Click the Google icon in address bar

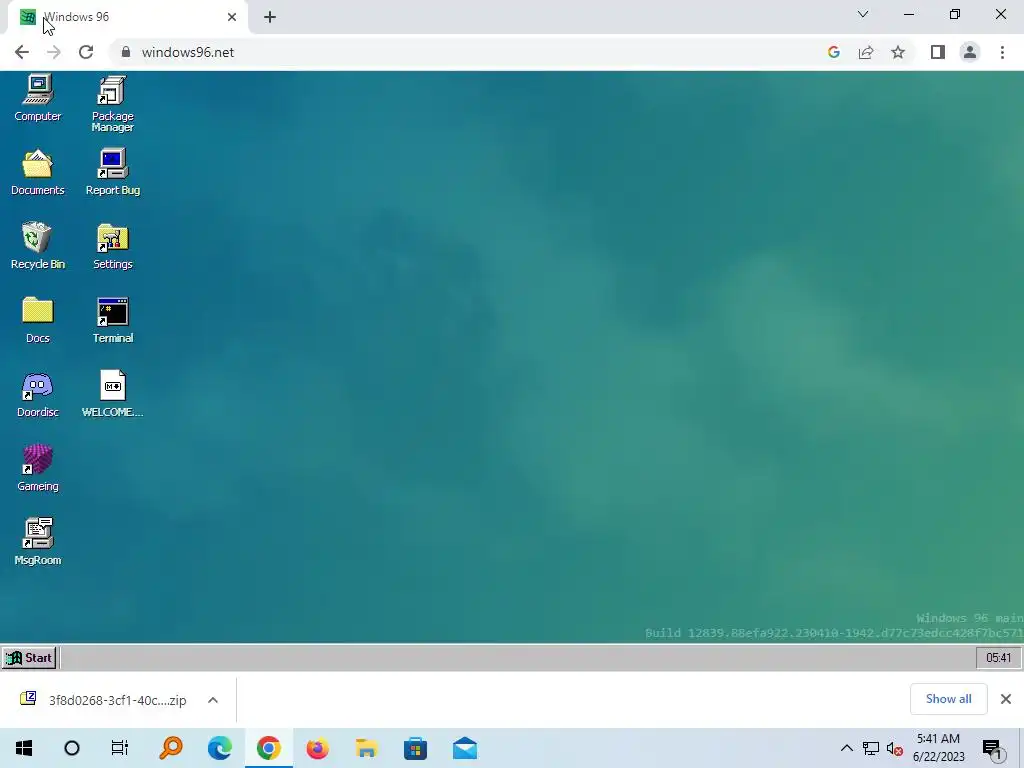(x=833, y=52)
